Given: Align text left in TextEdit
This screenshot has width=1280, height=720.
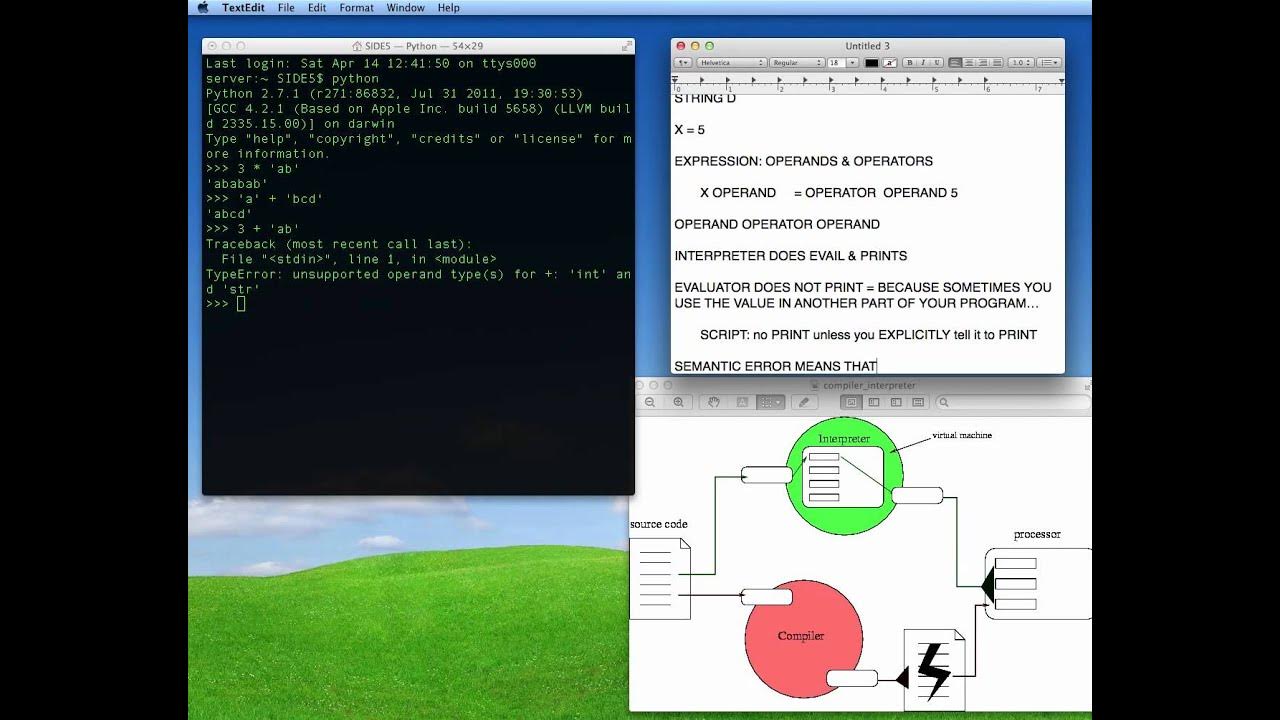Looking at the screenshot, I should pos(956,63).
